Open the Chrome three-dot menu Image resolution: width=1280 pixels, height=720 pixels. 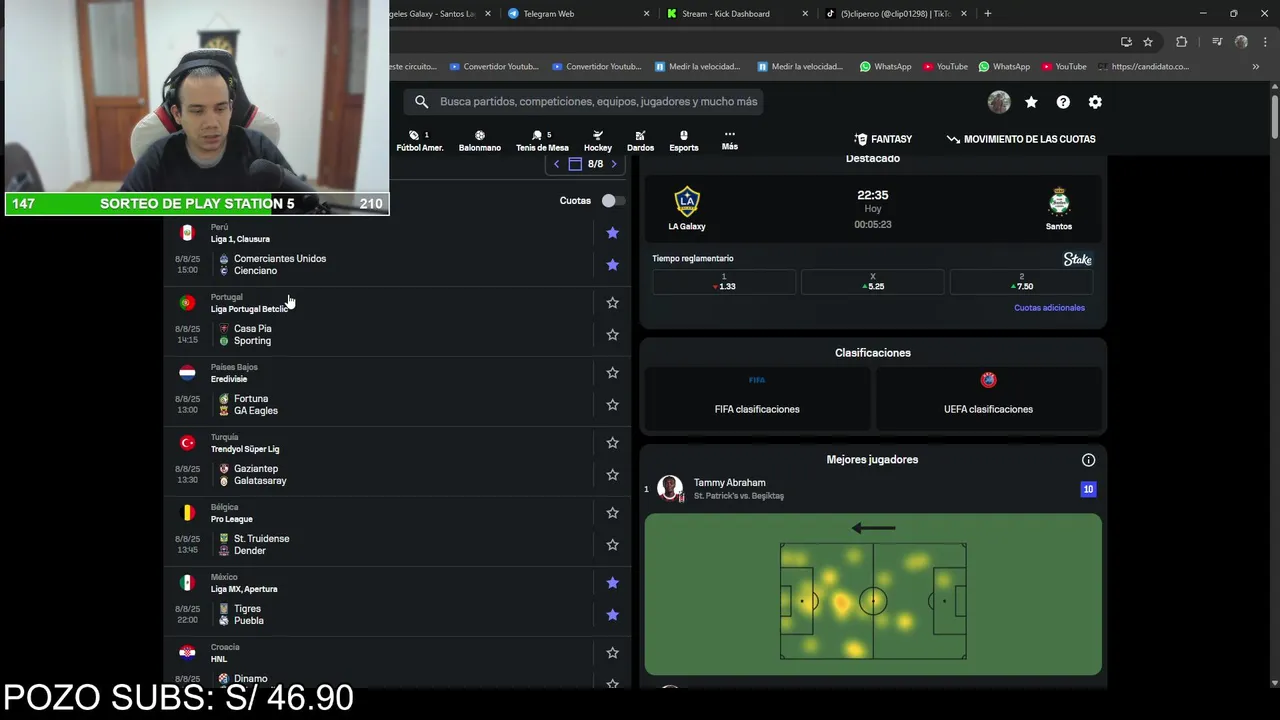pyautogui.click(x=1264, y=42)
